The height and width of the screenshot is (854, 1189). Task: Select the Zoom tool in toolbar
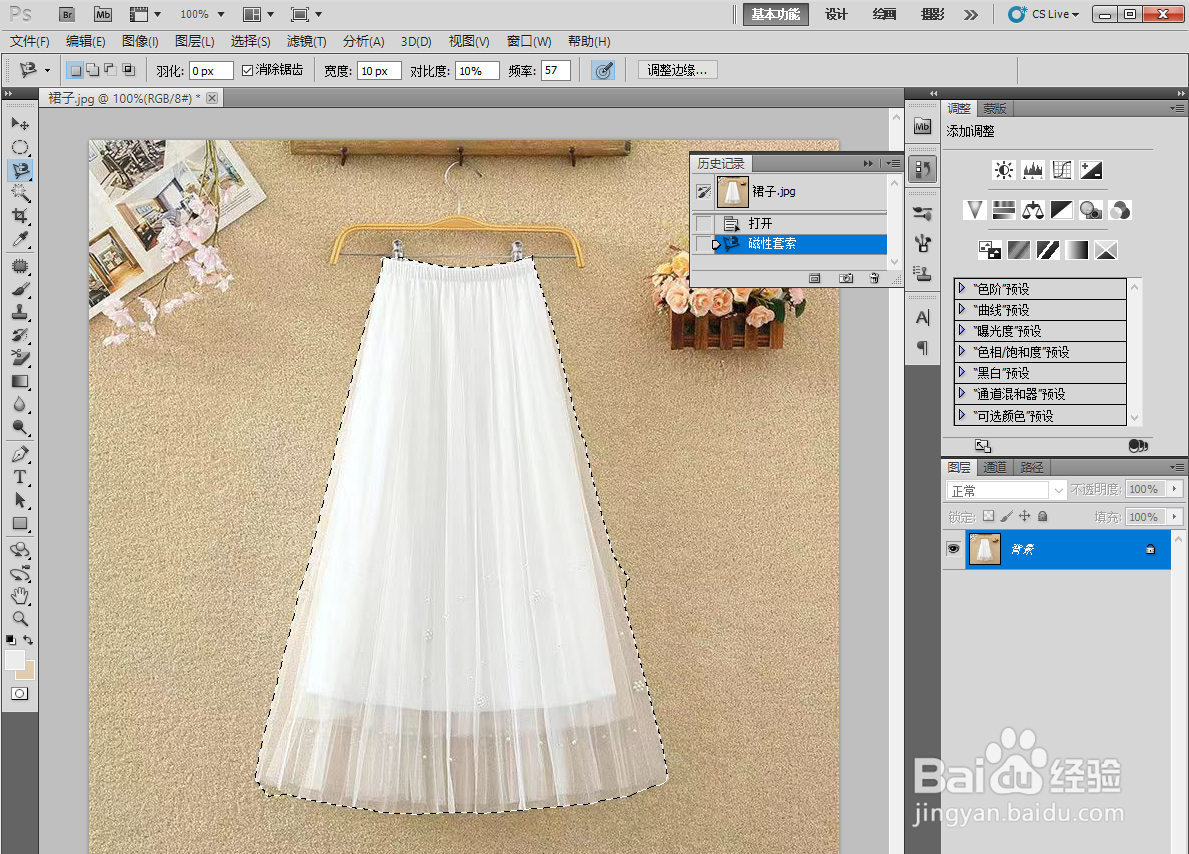(20, 619)
